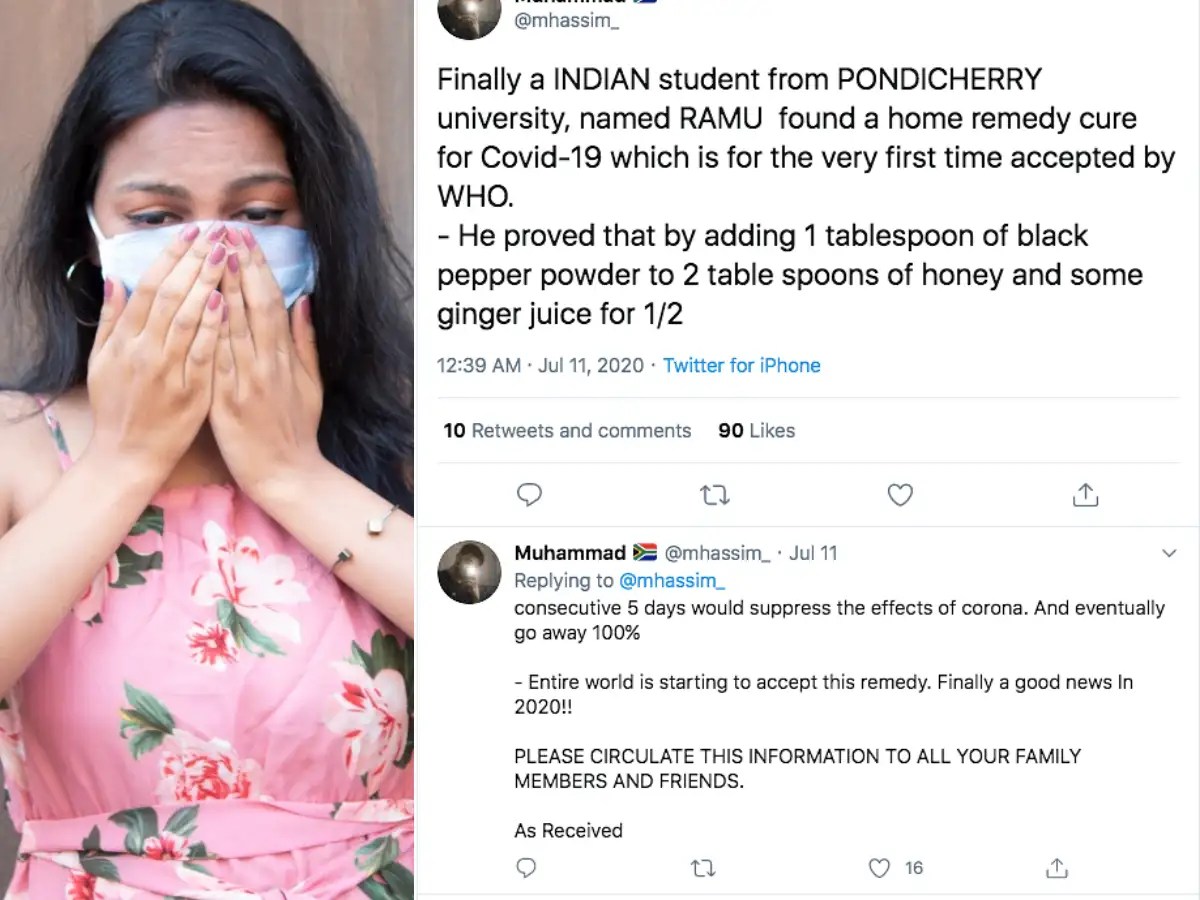Click the Jul 11 timestamp on the reply
1200x900 pixels.
tap(813, 552)
